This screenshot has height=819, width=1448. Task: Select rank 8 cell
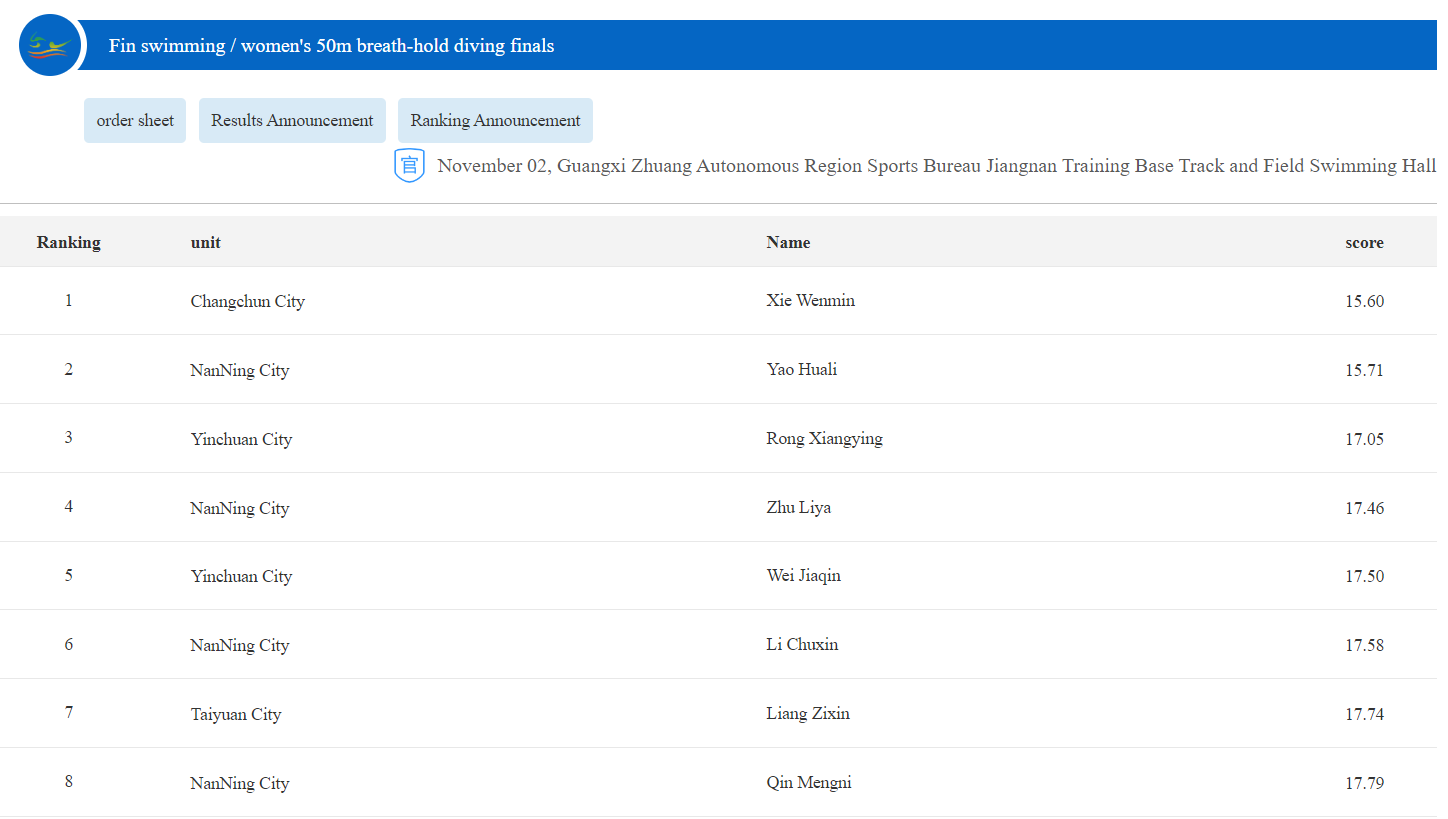(69, 781)
